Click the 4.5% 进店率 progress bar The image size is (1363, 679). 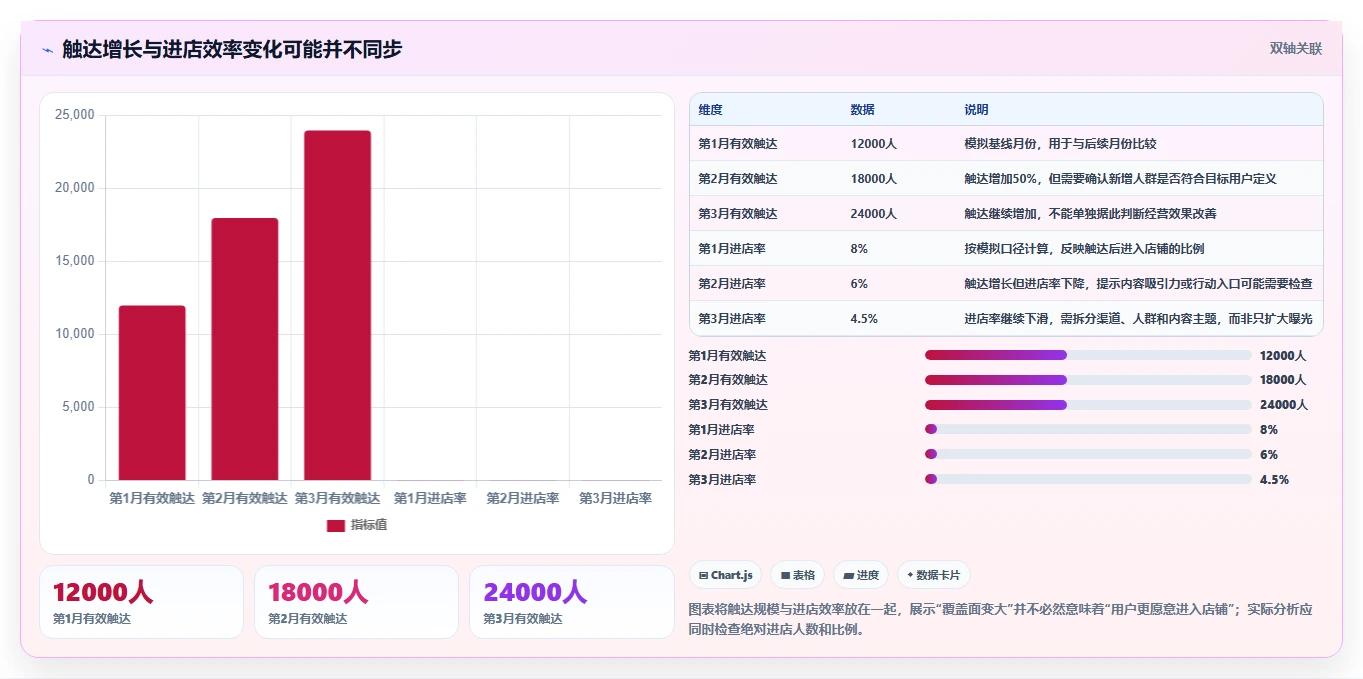pyautogui.click(x=1088, y=479)
